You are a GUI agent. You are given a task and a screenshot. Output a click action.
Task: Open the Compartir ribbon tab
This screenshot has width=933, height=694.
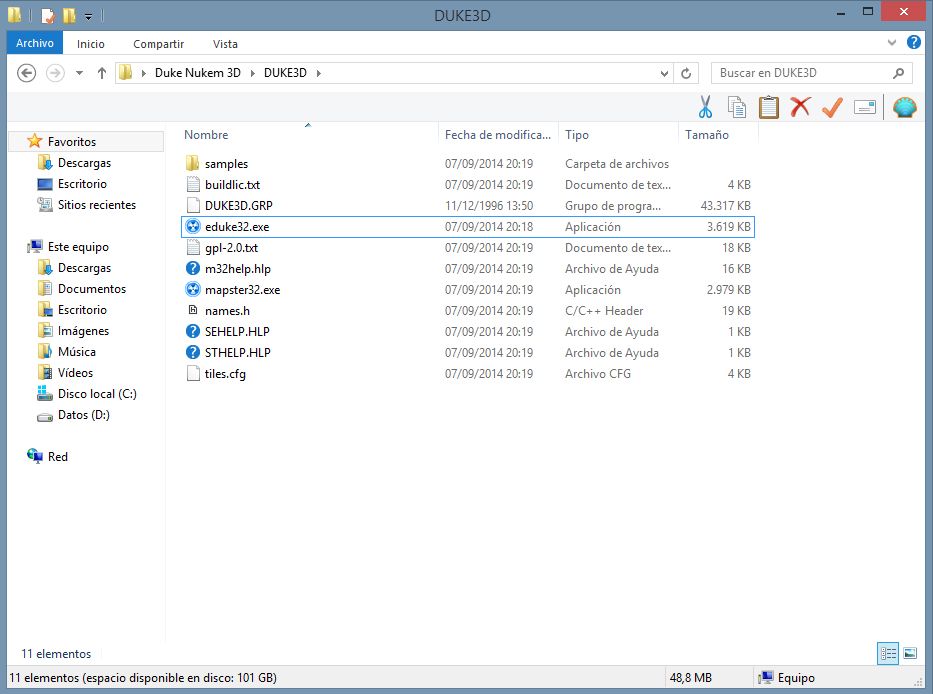158,44
